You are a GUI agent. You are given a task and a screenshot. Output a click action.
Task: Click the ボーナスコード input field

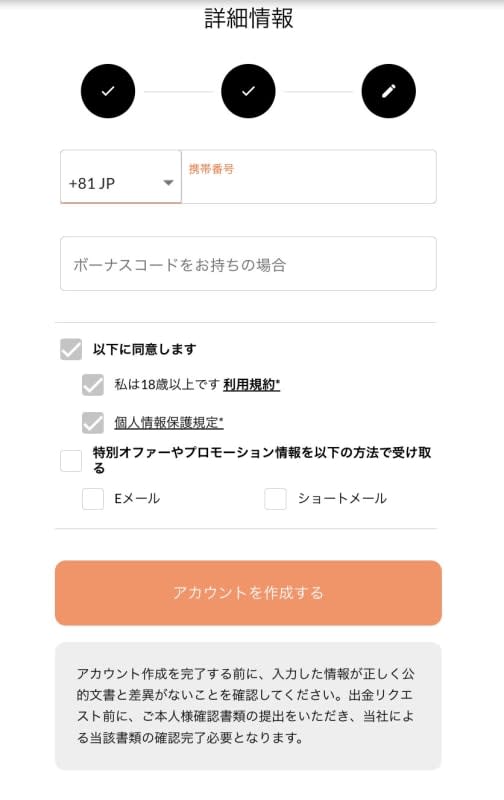pyautogui.click(x=248, y=264)
